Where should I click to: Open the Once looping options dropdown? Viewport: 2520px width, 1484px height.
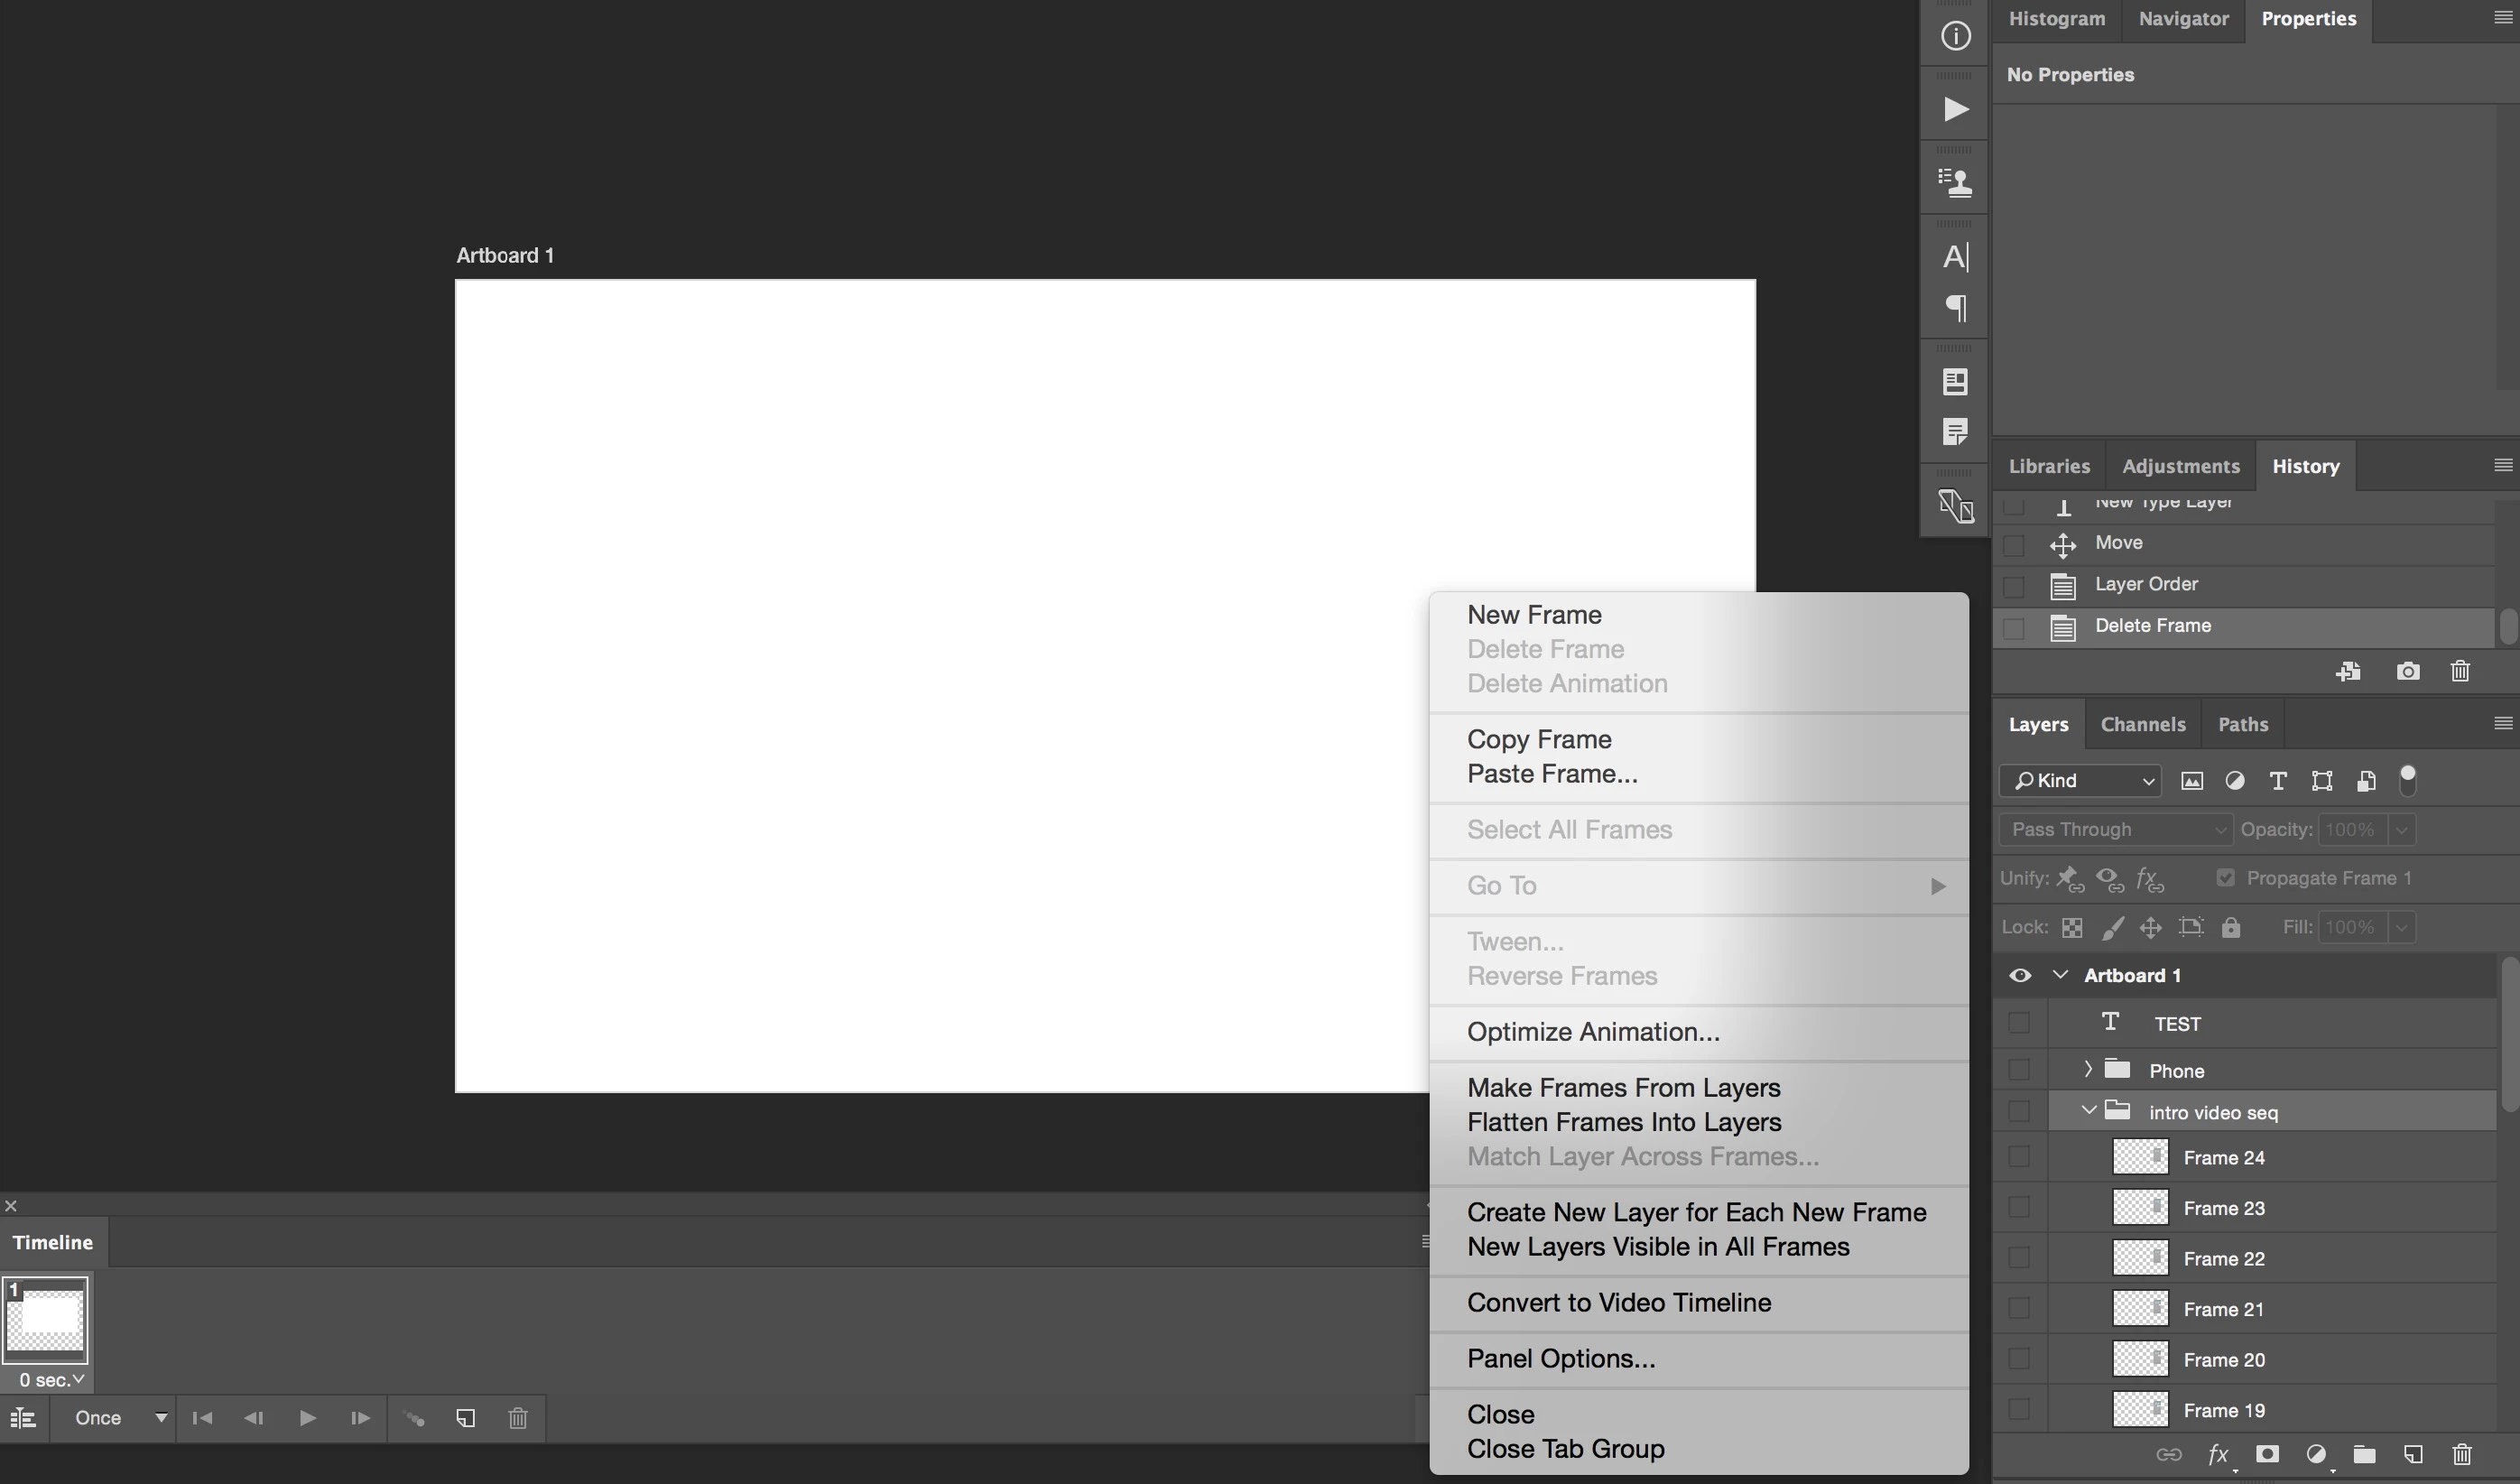click(x=118, y=1418)
